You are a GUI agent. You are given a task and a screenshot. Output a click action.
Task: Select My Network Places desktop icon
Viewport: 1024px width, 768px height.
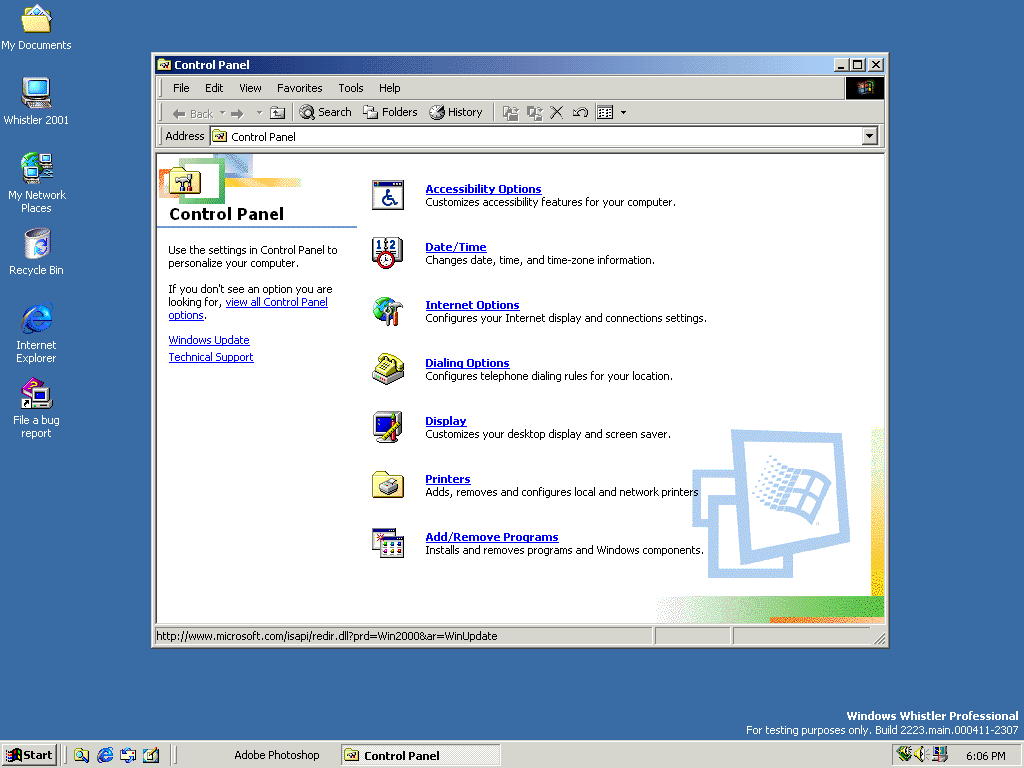[37, 183]
